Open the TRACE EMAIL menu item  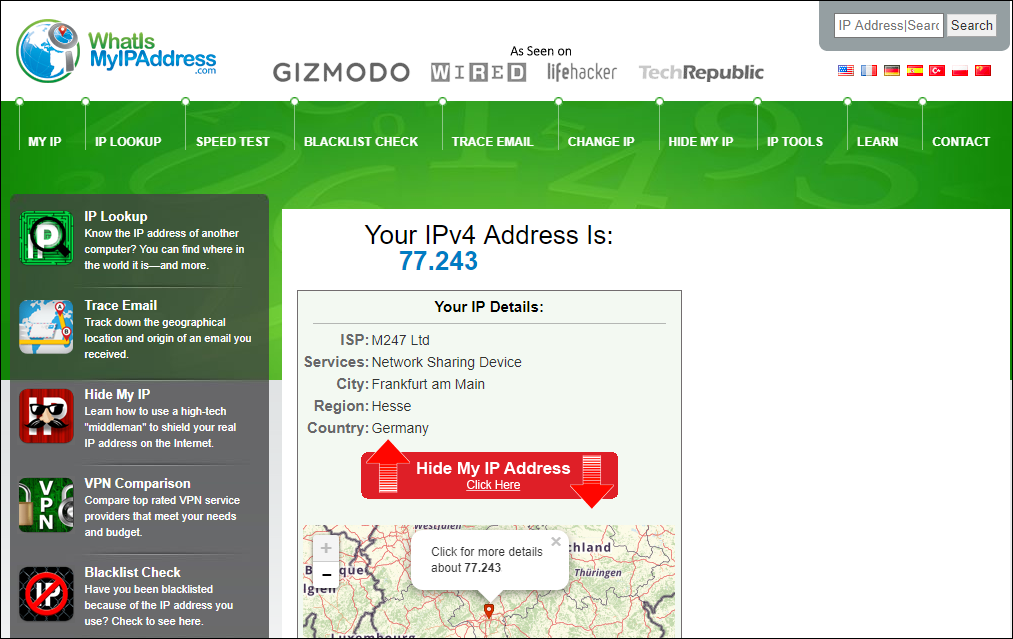tap(492, 141)
